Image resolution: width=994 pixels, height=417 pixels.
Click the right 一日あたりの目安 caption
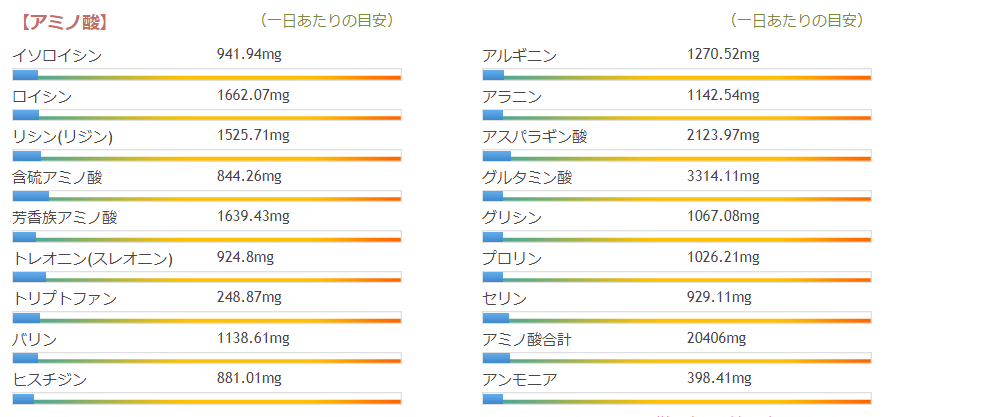(x=796, y=20)
